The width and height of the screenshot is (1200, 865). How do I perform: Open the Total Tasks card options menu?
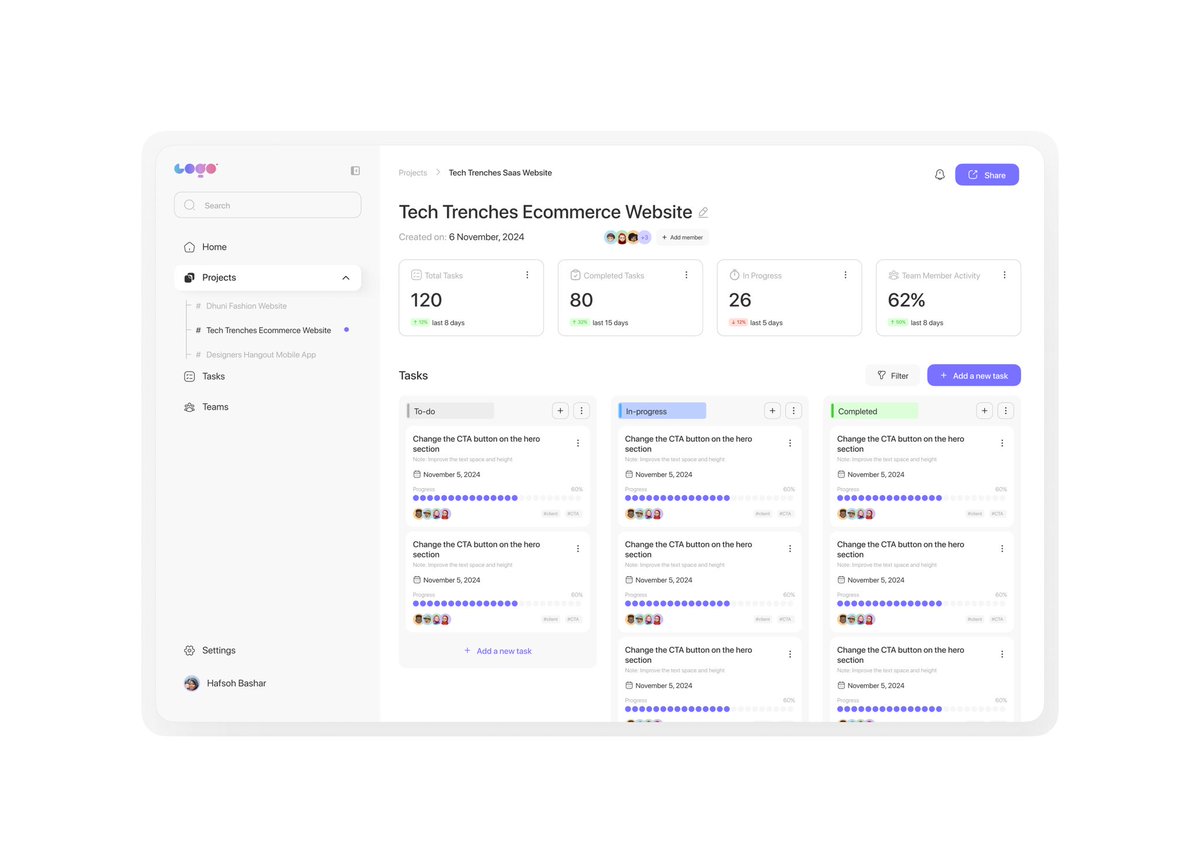[x=527, y=275]
